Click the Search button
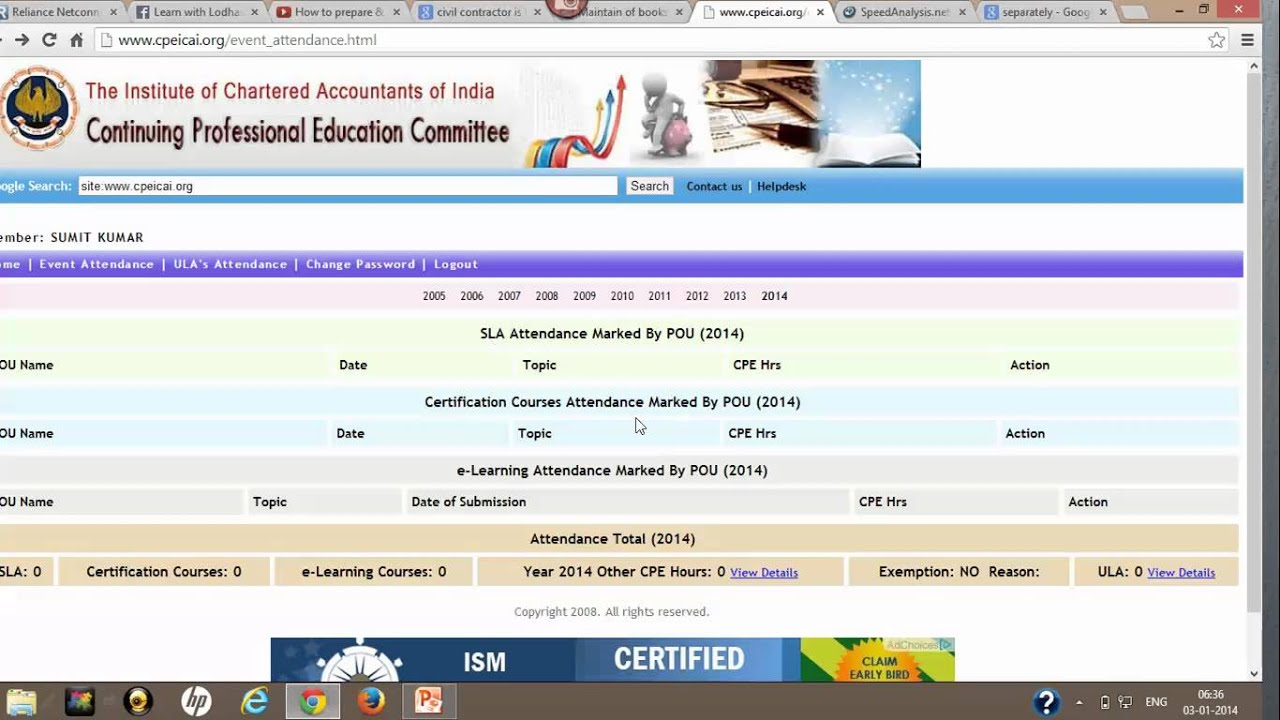 [649, 186]
